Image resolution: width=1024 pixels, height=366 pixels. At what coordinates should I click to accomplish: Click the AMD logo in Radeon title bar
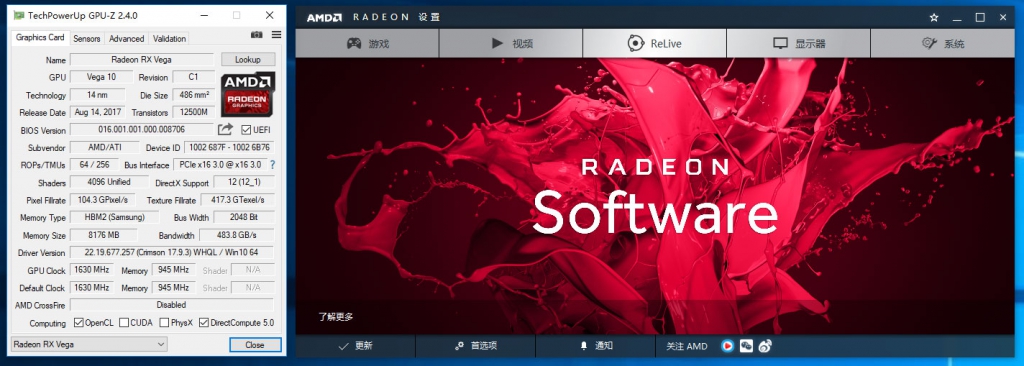tap(324, 18)
